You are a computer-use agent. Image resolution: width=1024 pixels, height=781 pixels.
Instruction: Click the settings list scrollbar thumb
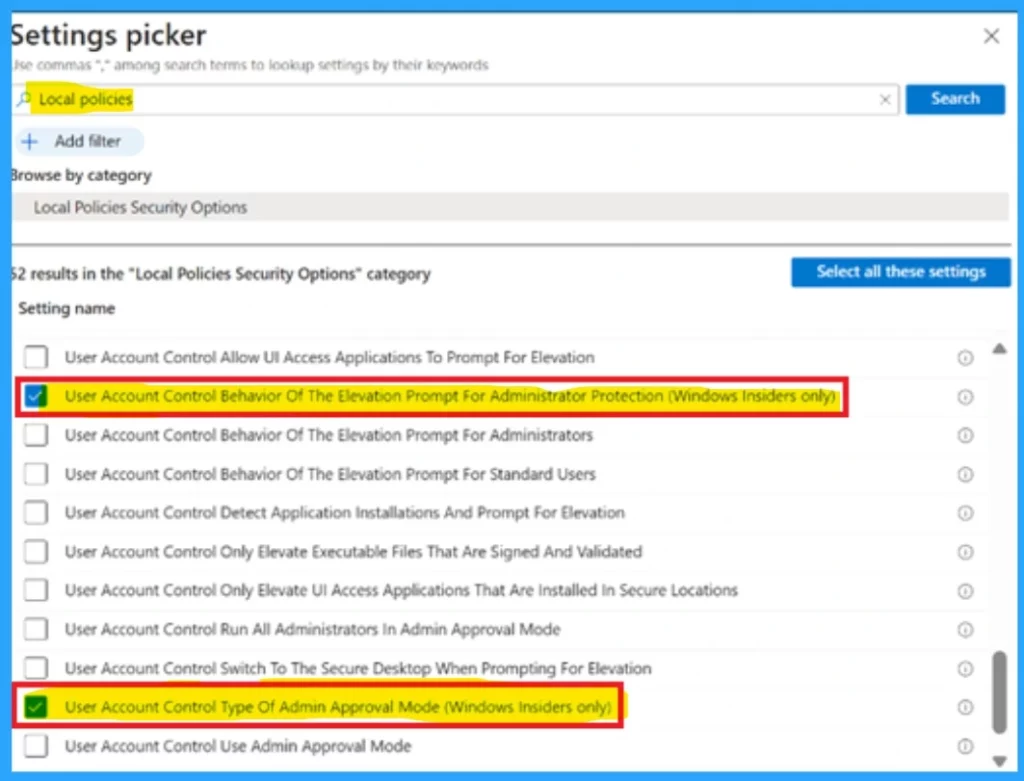click(999, 692)
